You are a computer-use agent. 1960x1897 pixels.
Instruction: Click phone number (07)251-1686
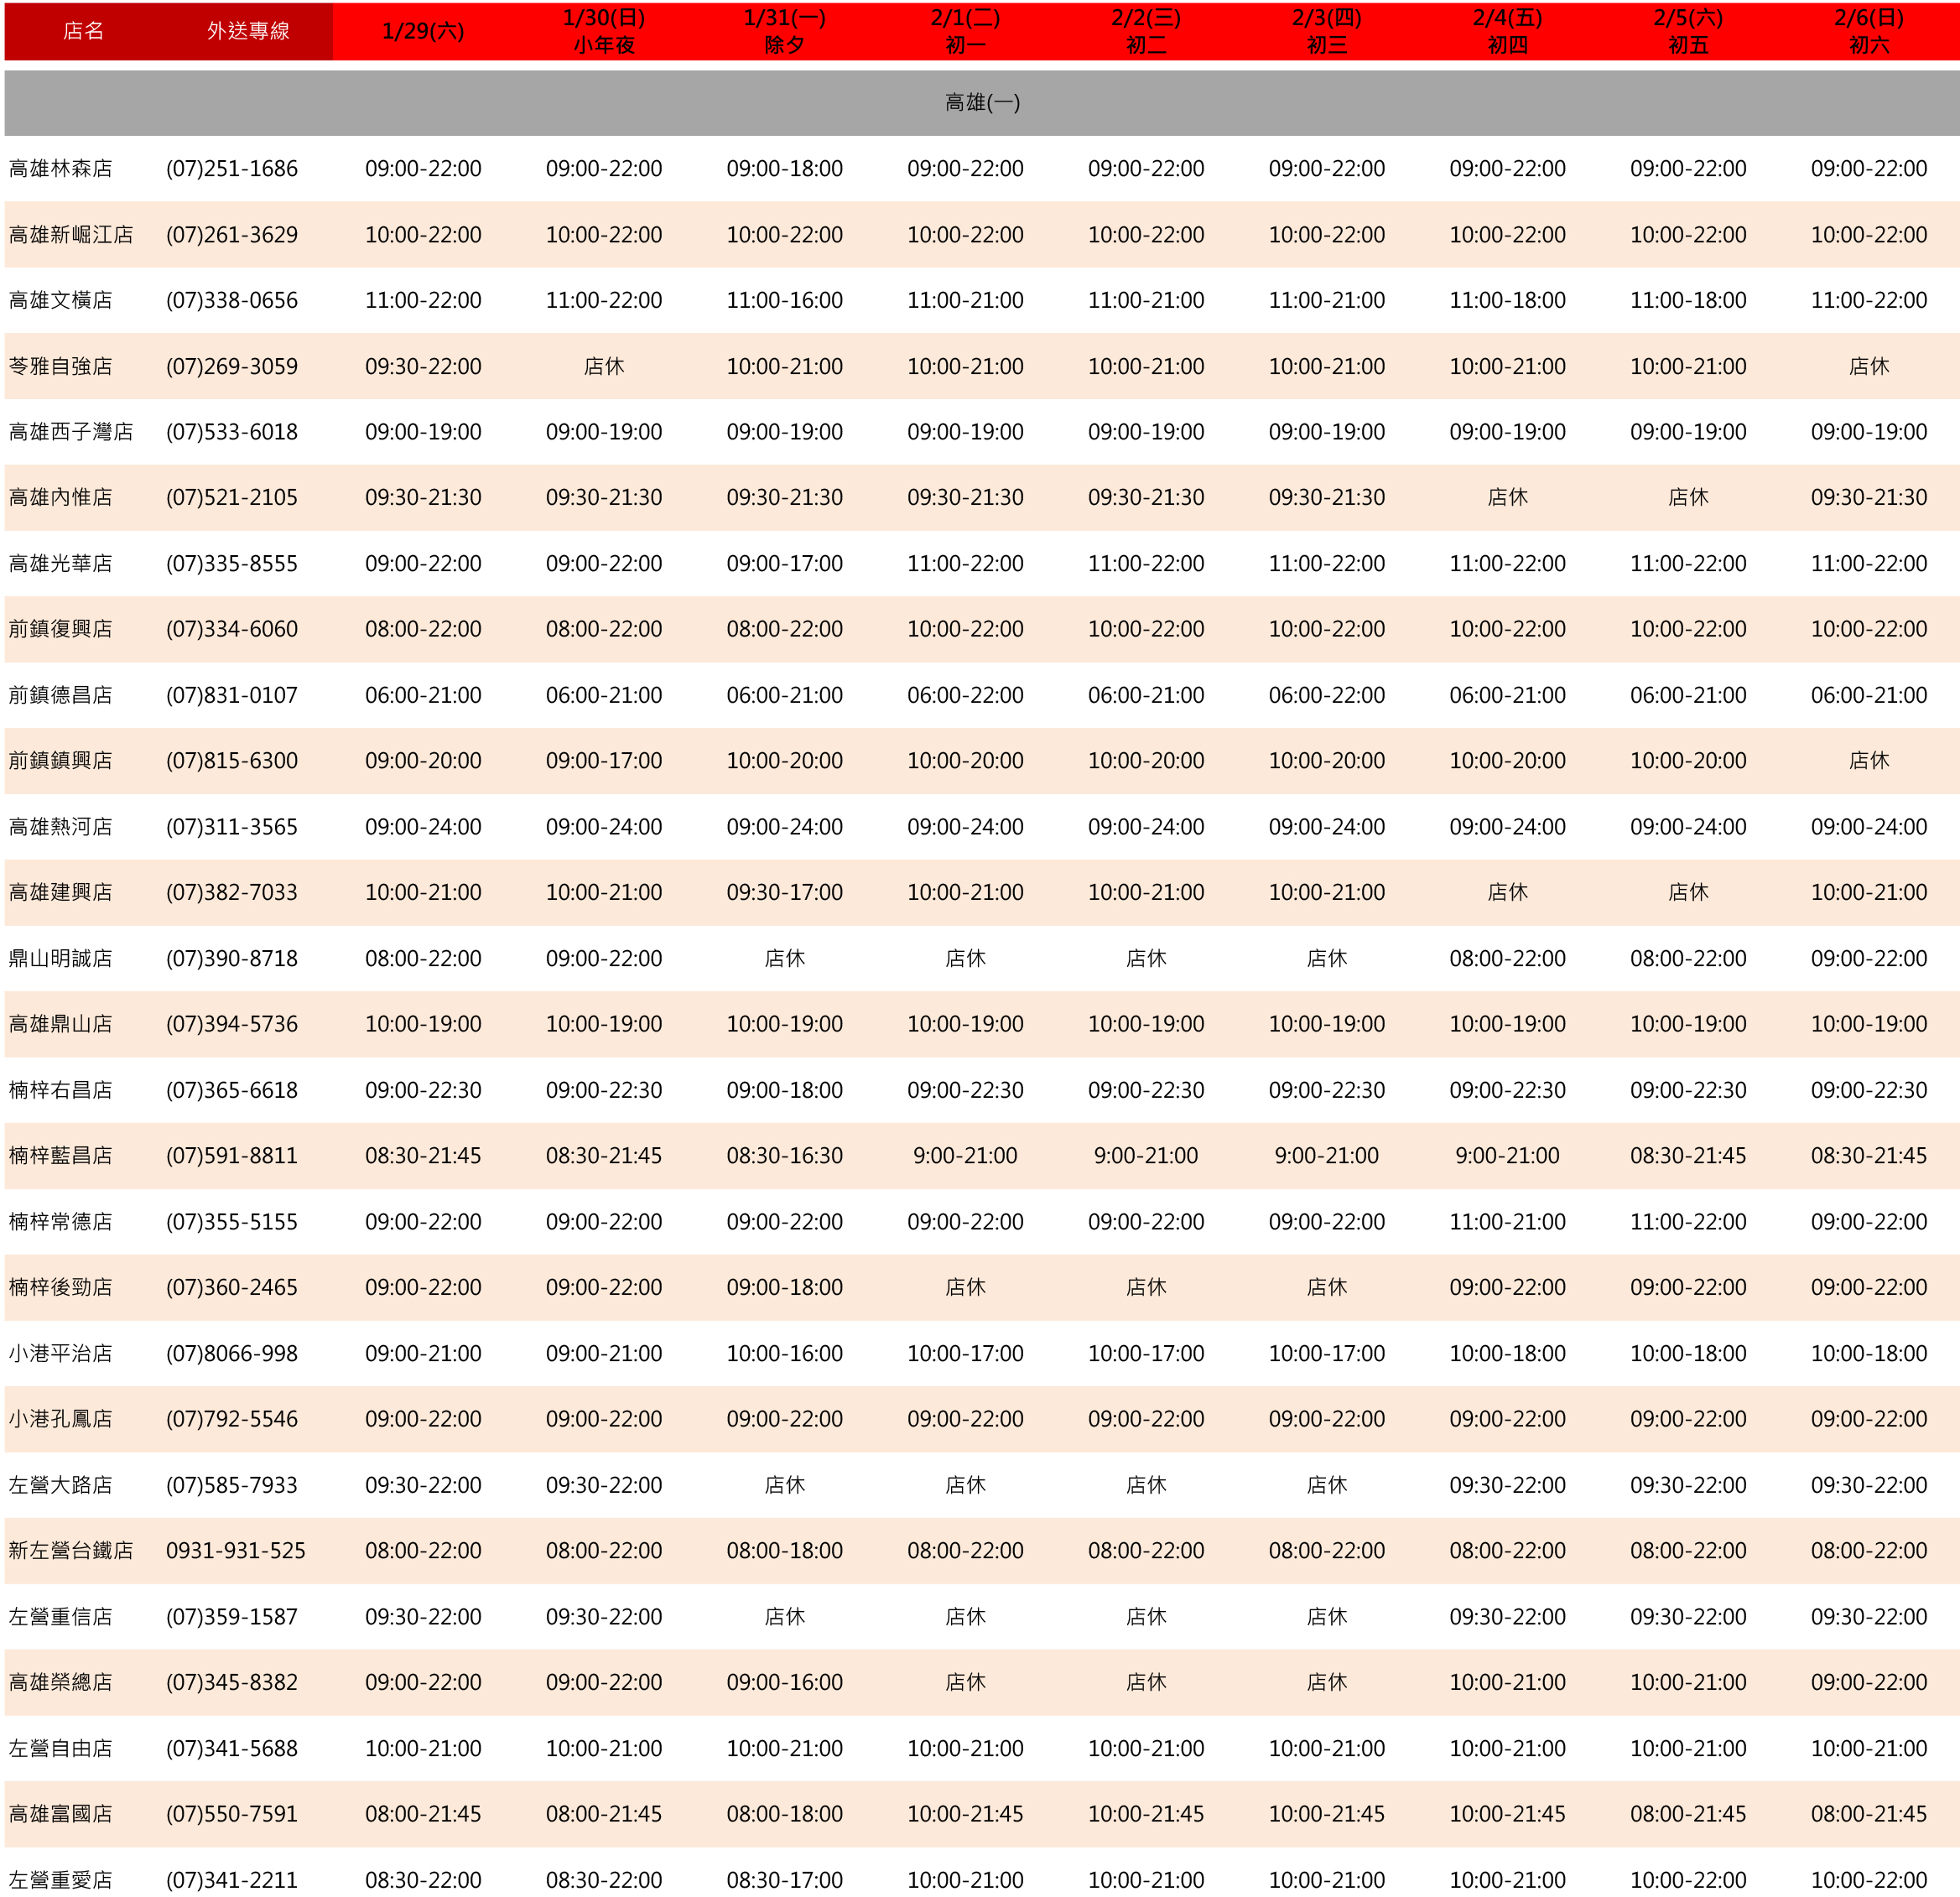[x=232, y=169]
